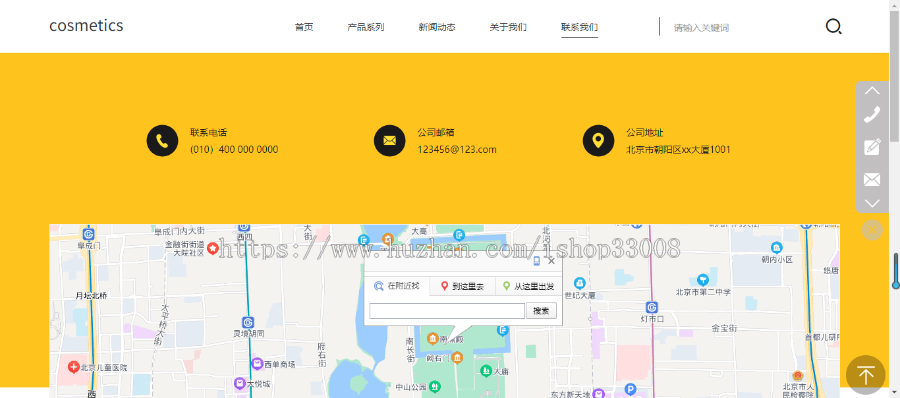Switch to 到这里去 tab in map popup
This screenshot has width=900, height=398.
[462, 286]
